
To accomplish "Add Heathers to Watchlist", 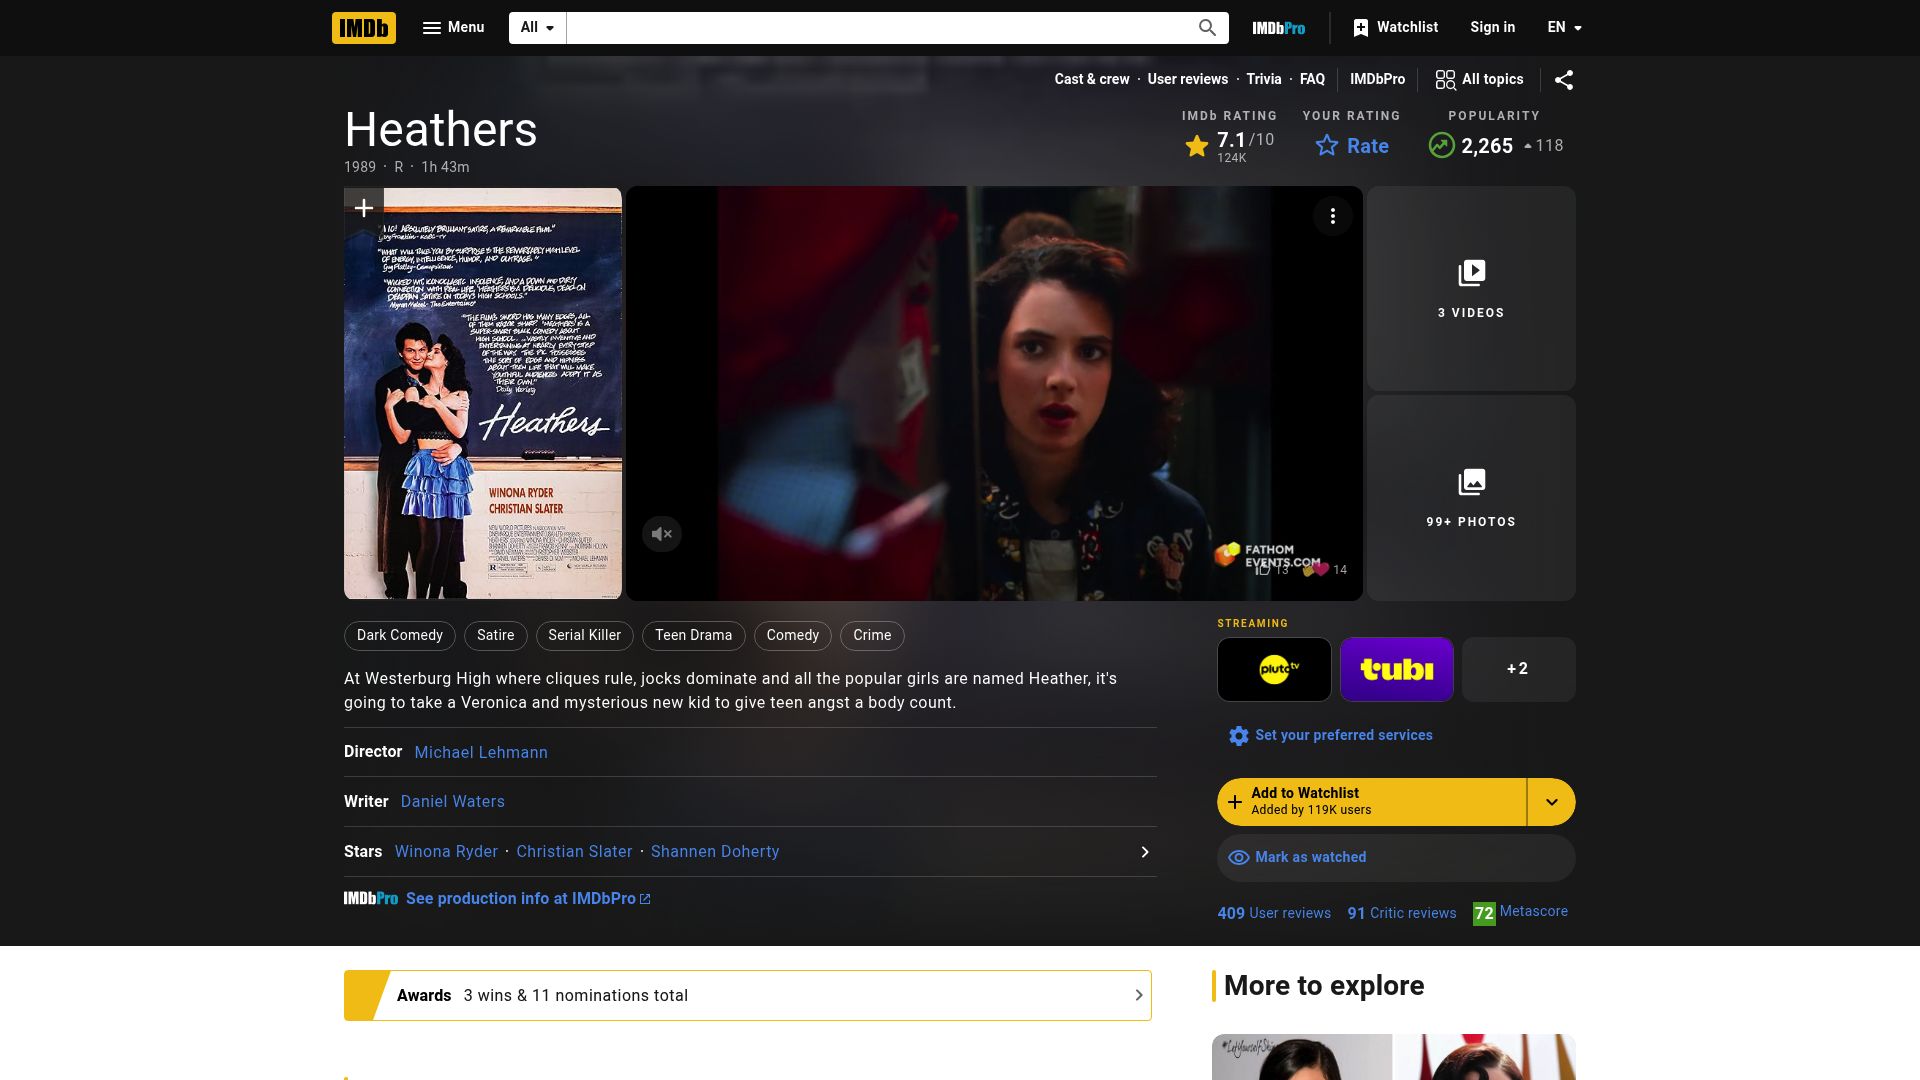I will [x=1371, y=802].
